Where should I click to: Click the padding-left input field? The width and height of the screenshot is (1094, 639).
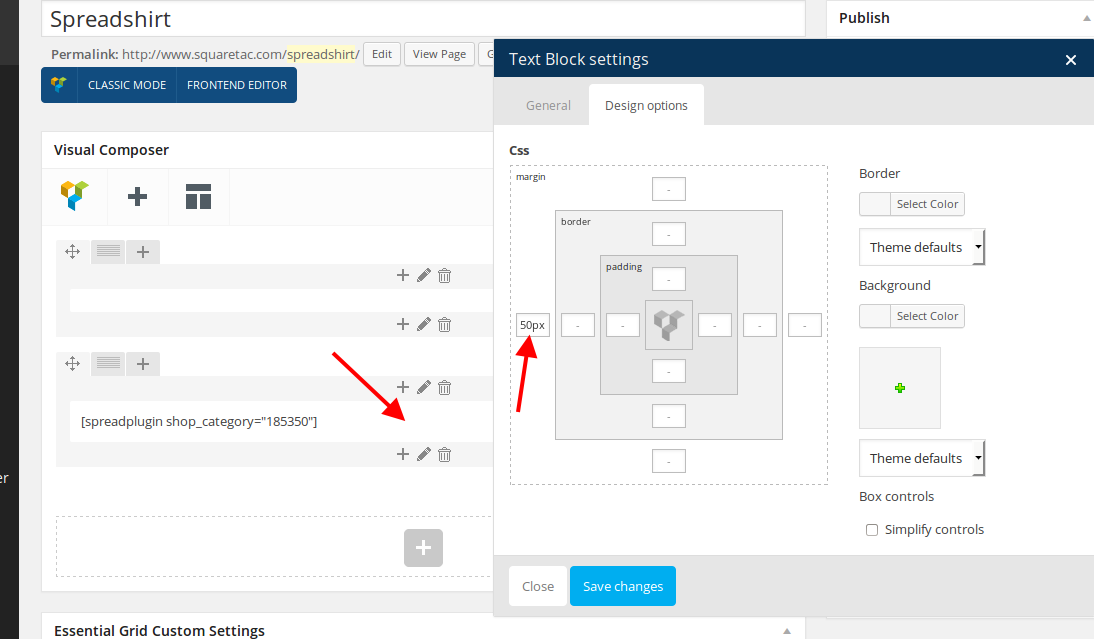coord(623,325)
